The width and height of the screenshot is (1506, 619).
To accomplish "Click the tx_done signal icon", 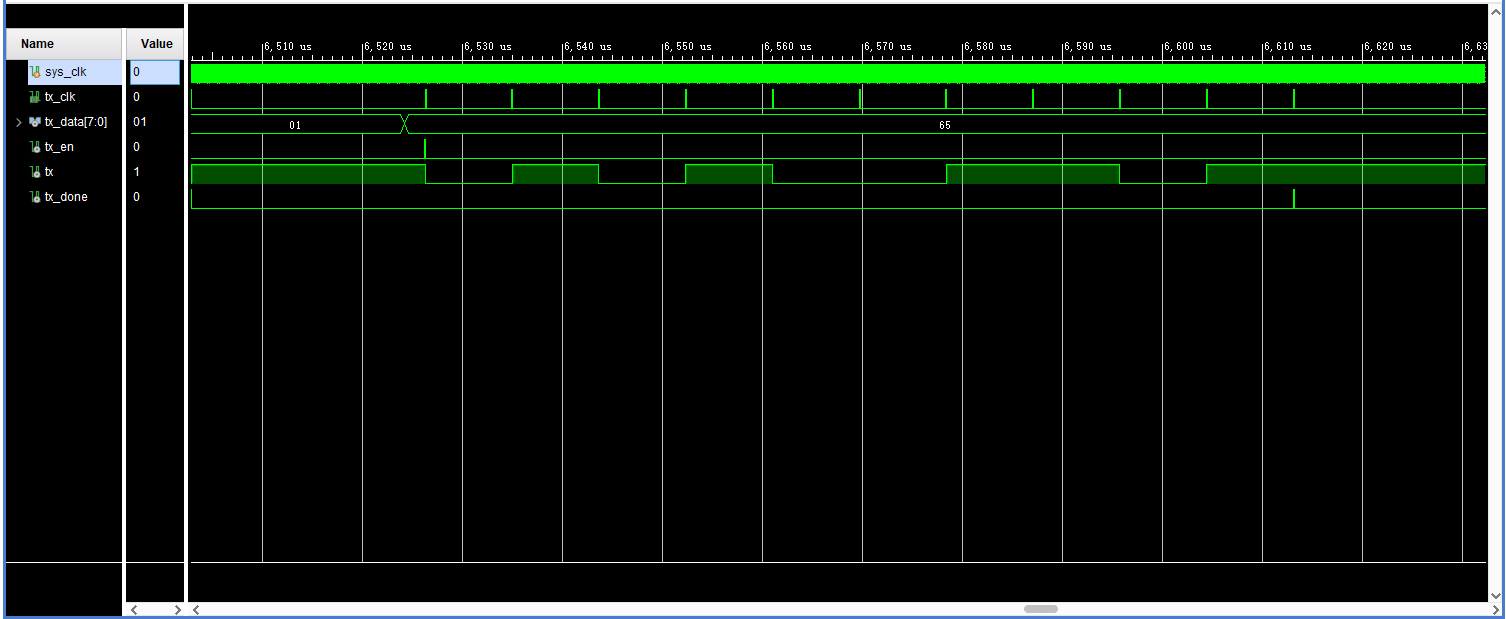I will 35,197.
